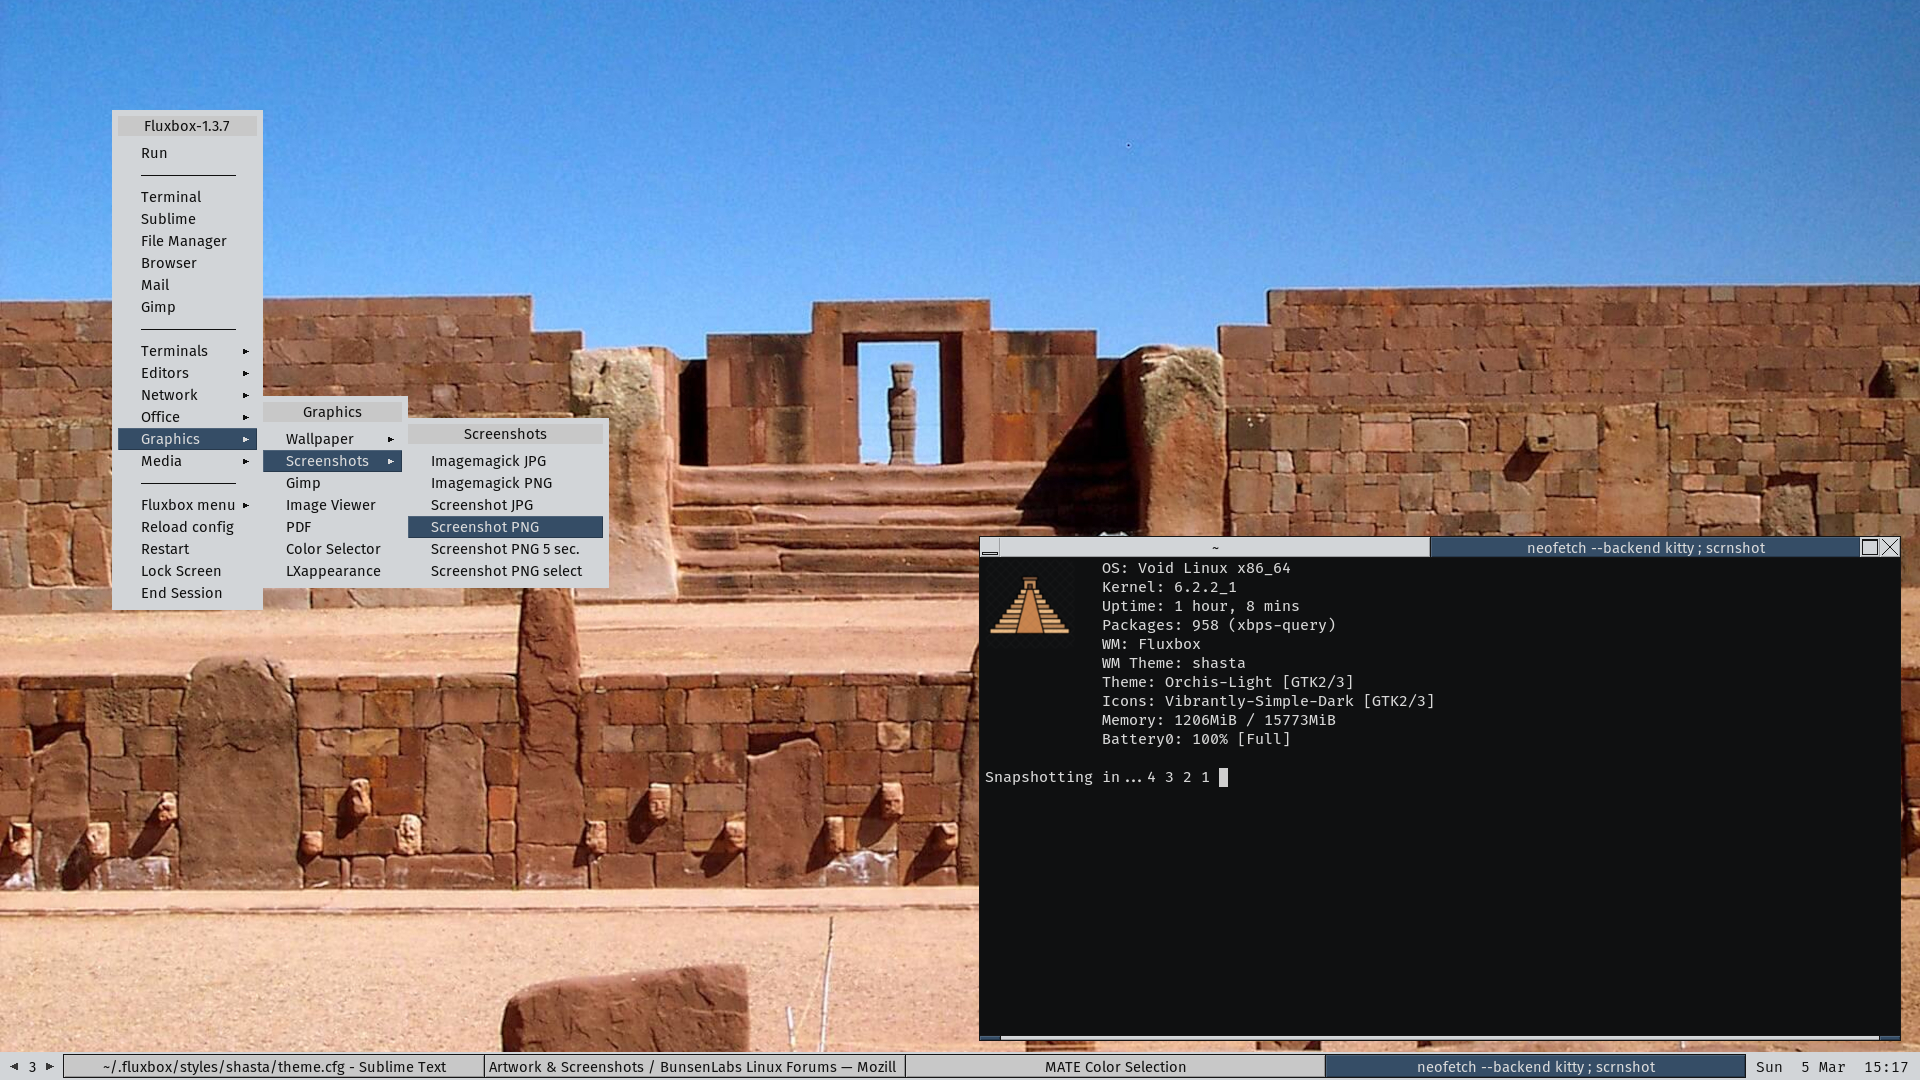The width and height of the screenshot is (1920, 1080).
Task: Expand the Editors submenu
Action: [187, 373]
